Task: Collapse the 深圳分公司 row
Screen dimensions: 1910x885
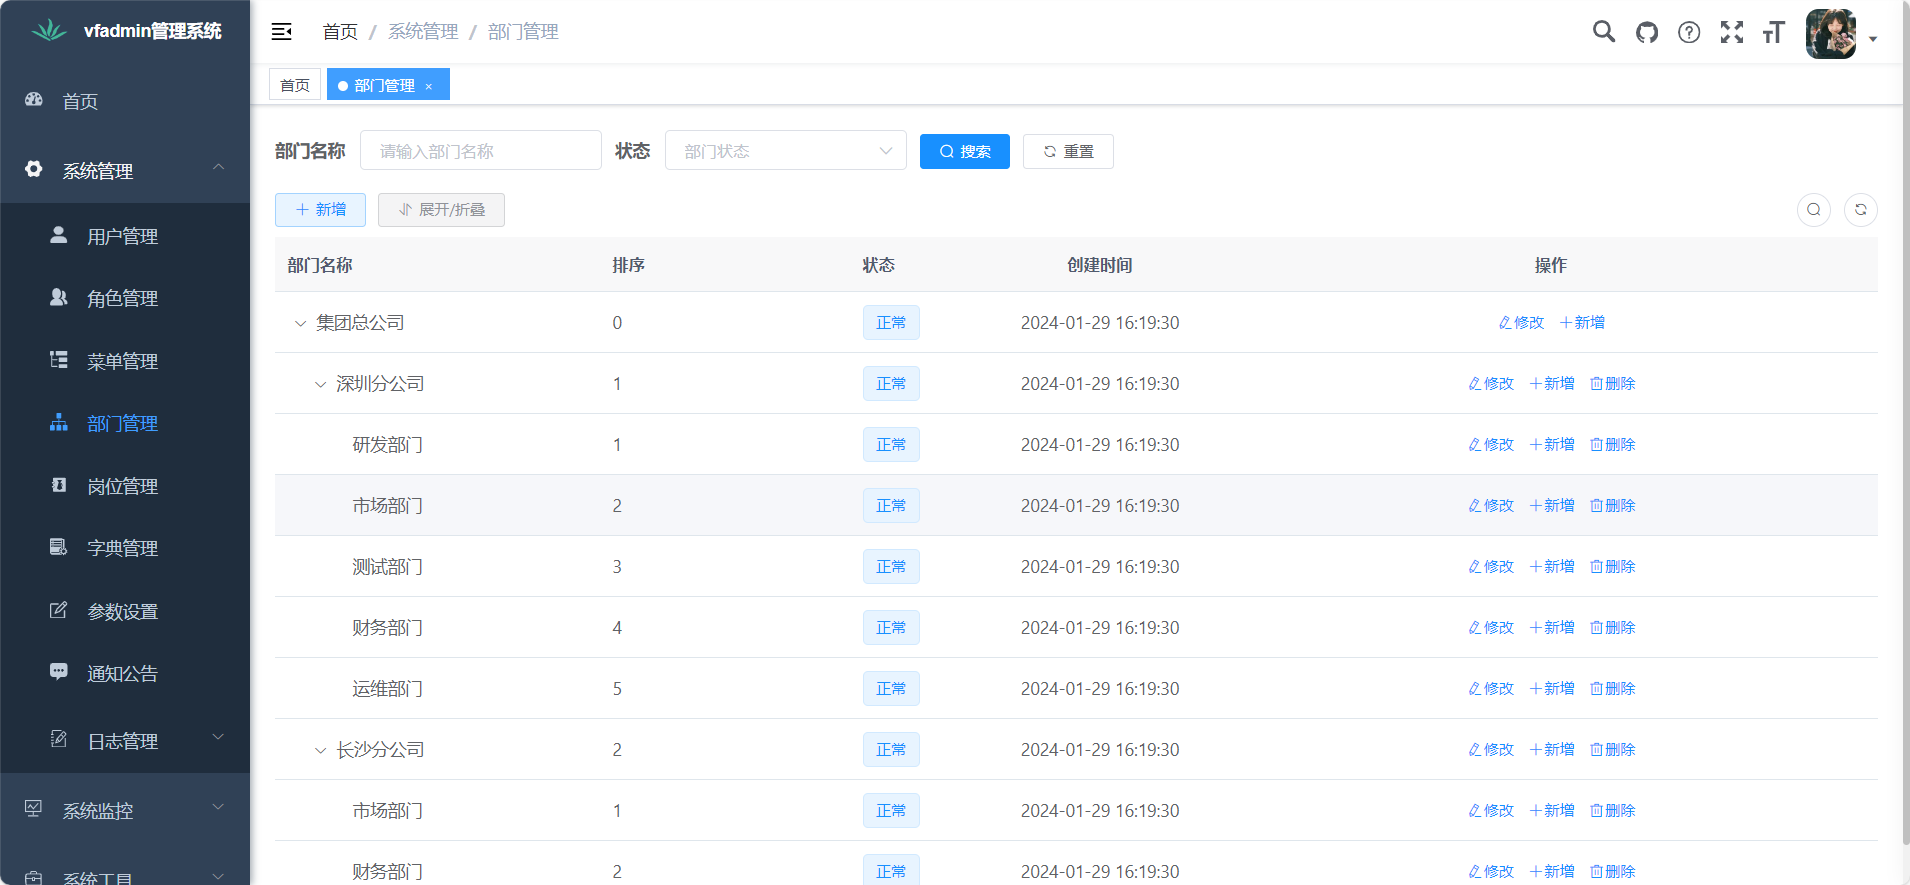Action: [x=320, y=384]
